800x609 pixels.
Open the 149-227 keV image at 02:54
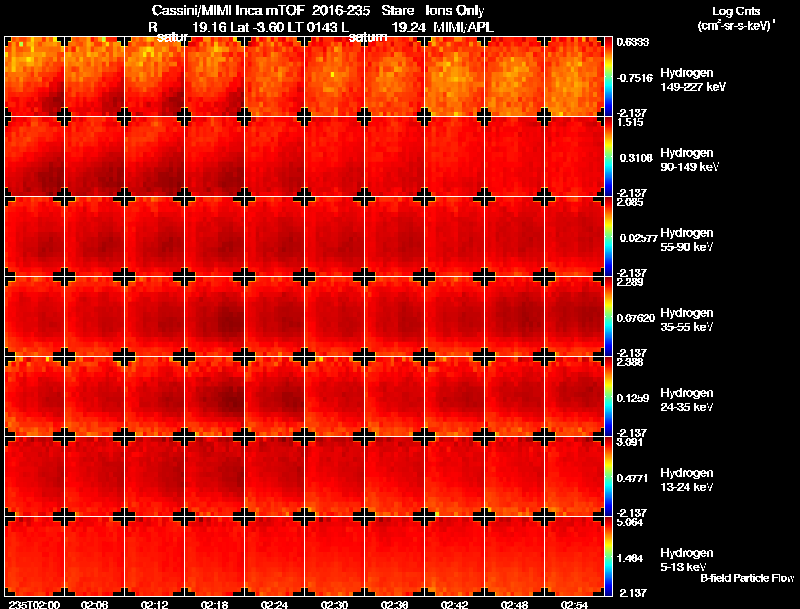click(574, 77)
